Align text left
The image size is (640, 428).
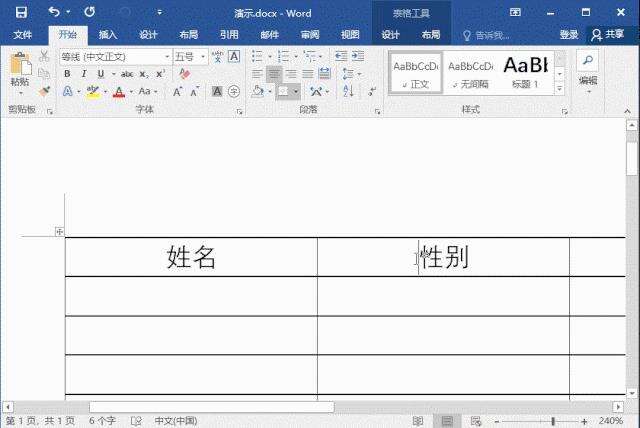click(x=257, y=74)
